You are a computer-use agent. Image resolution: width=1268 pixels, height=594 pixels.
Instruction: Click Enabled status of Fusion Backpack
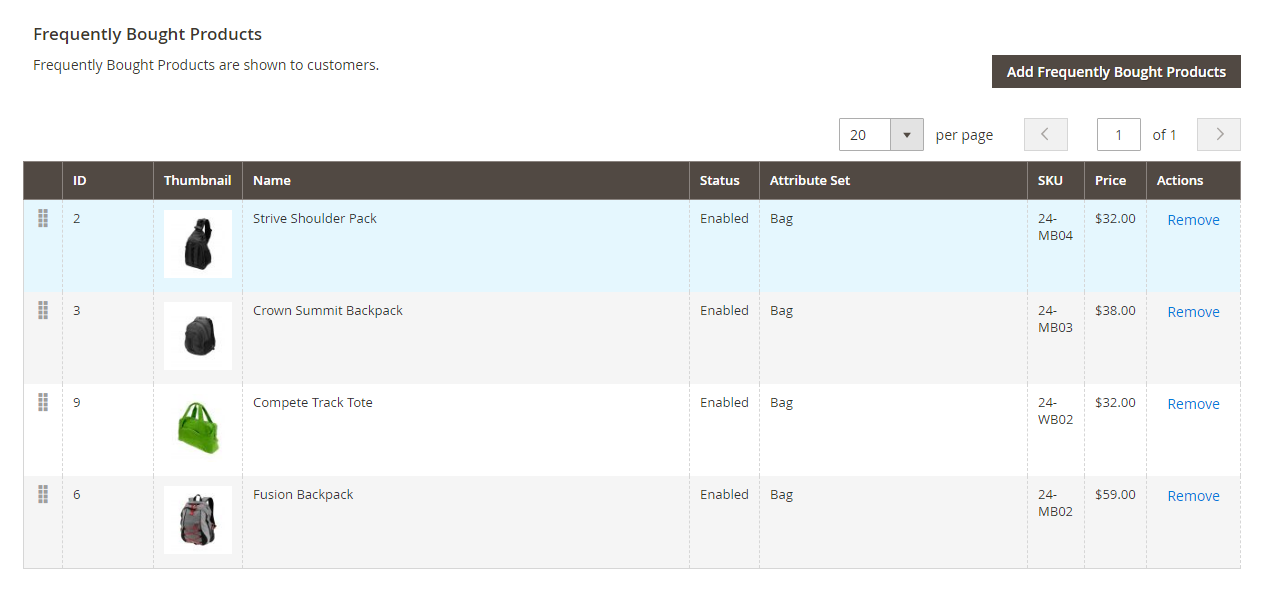pyautogui.click(x=724, y=494)
